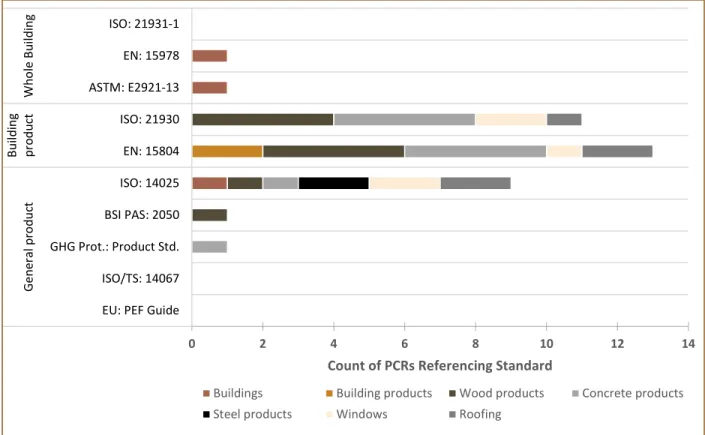Click the Buildings bar in ASTM: E2921-13 row

(x=210, y=87)
